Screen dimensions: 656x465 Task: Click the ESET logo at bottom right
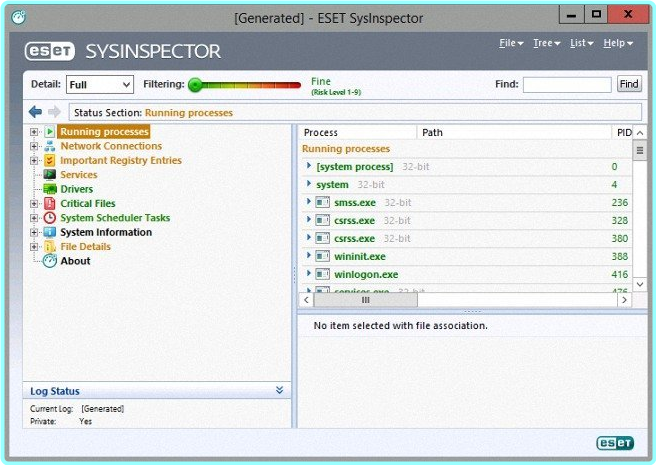(x=615, y=443)
